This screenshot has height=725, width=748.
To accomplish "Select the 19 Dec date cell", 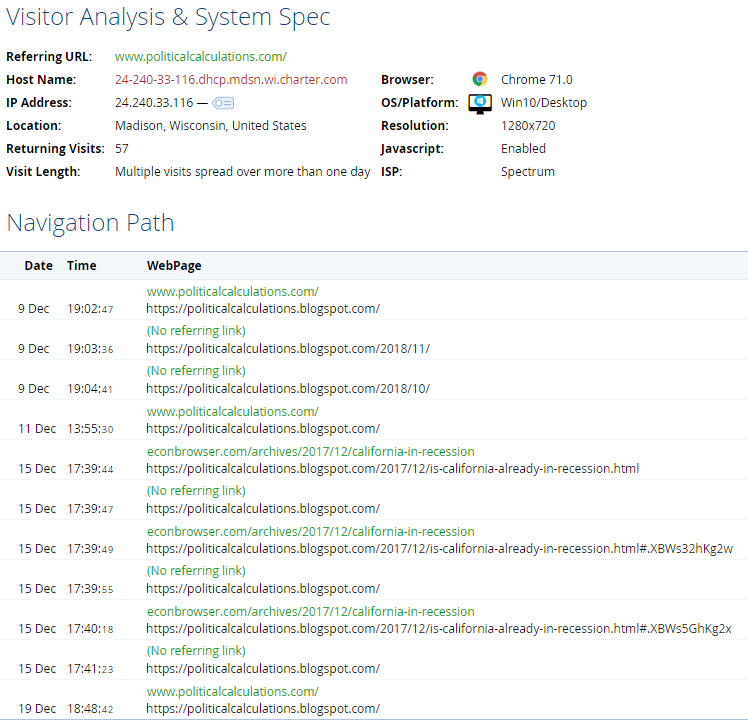I will pyautogui.click(x=37, y=709).
